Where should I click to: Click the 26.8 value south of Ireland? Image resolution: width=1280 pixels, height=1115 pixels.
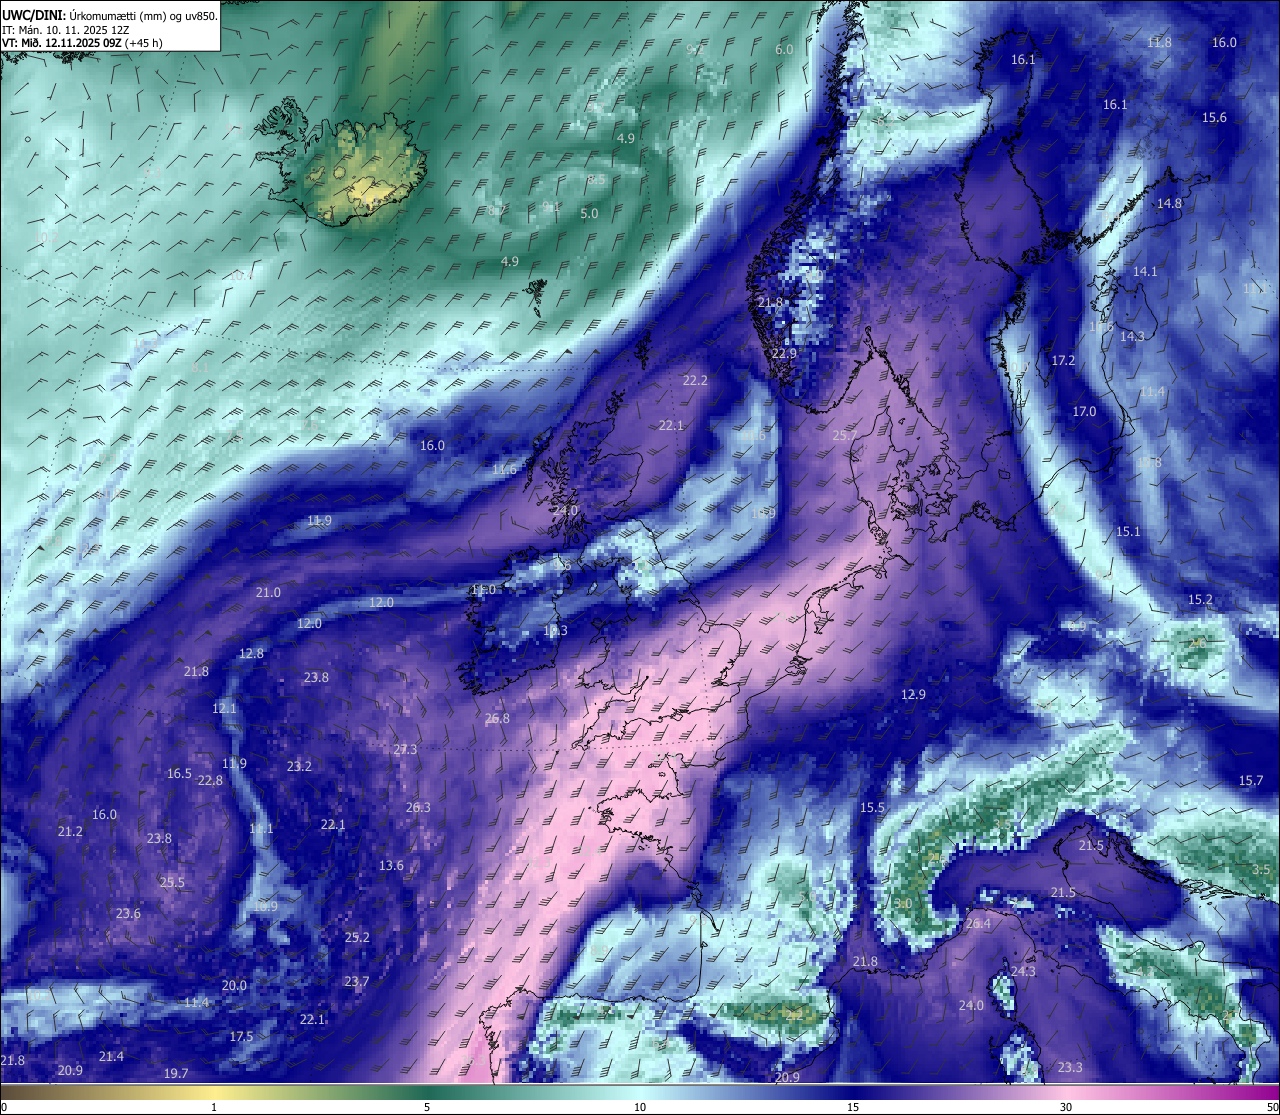click(x=497, y=719)
